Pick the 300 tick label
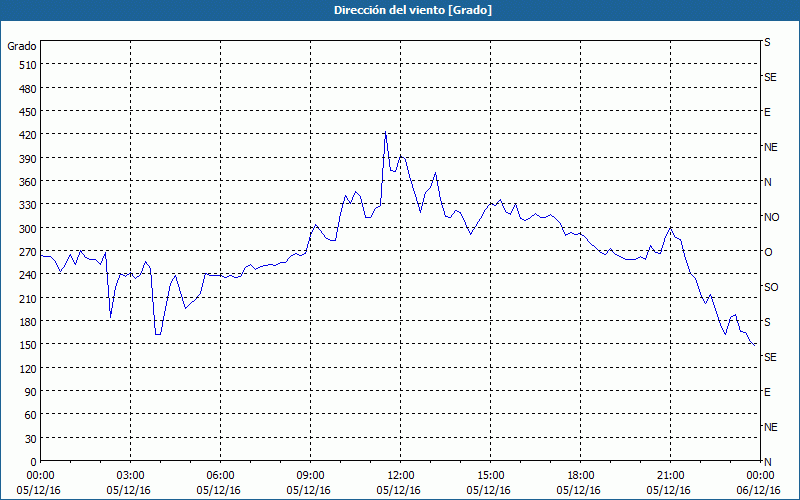The width and height of the screenshot is (800, 500). [x=29, y=229]
